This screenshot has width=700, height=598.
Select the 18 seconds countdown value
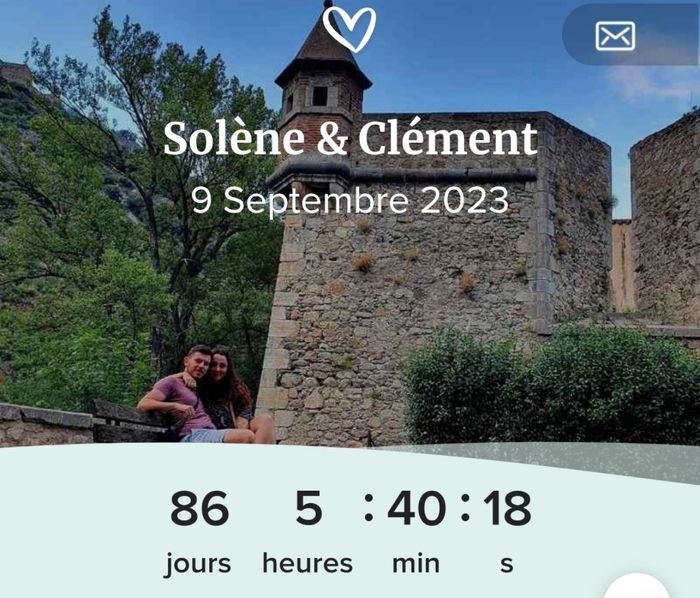click(x=508, y=508)
